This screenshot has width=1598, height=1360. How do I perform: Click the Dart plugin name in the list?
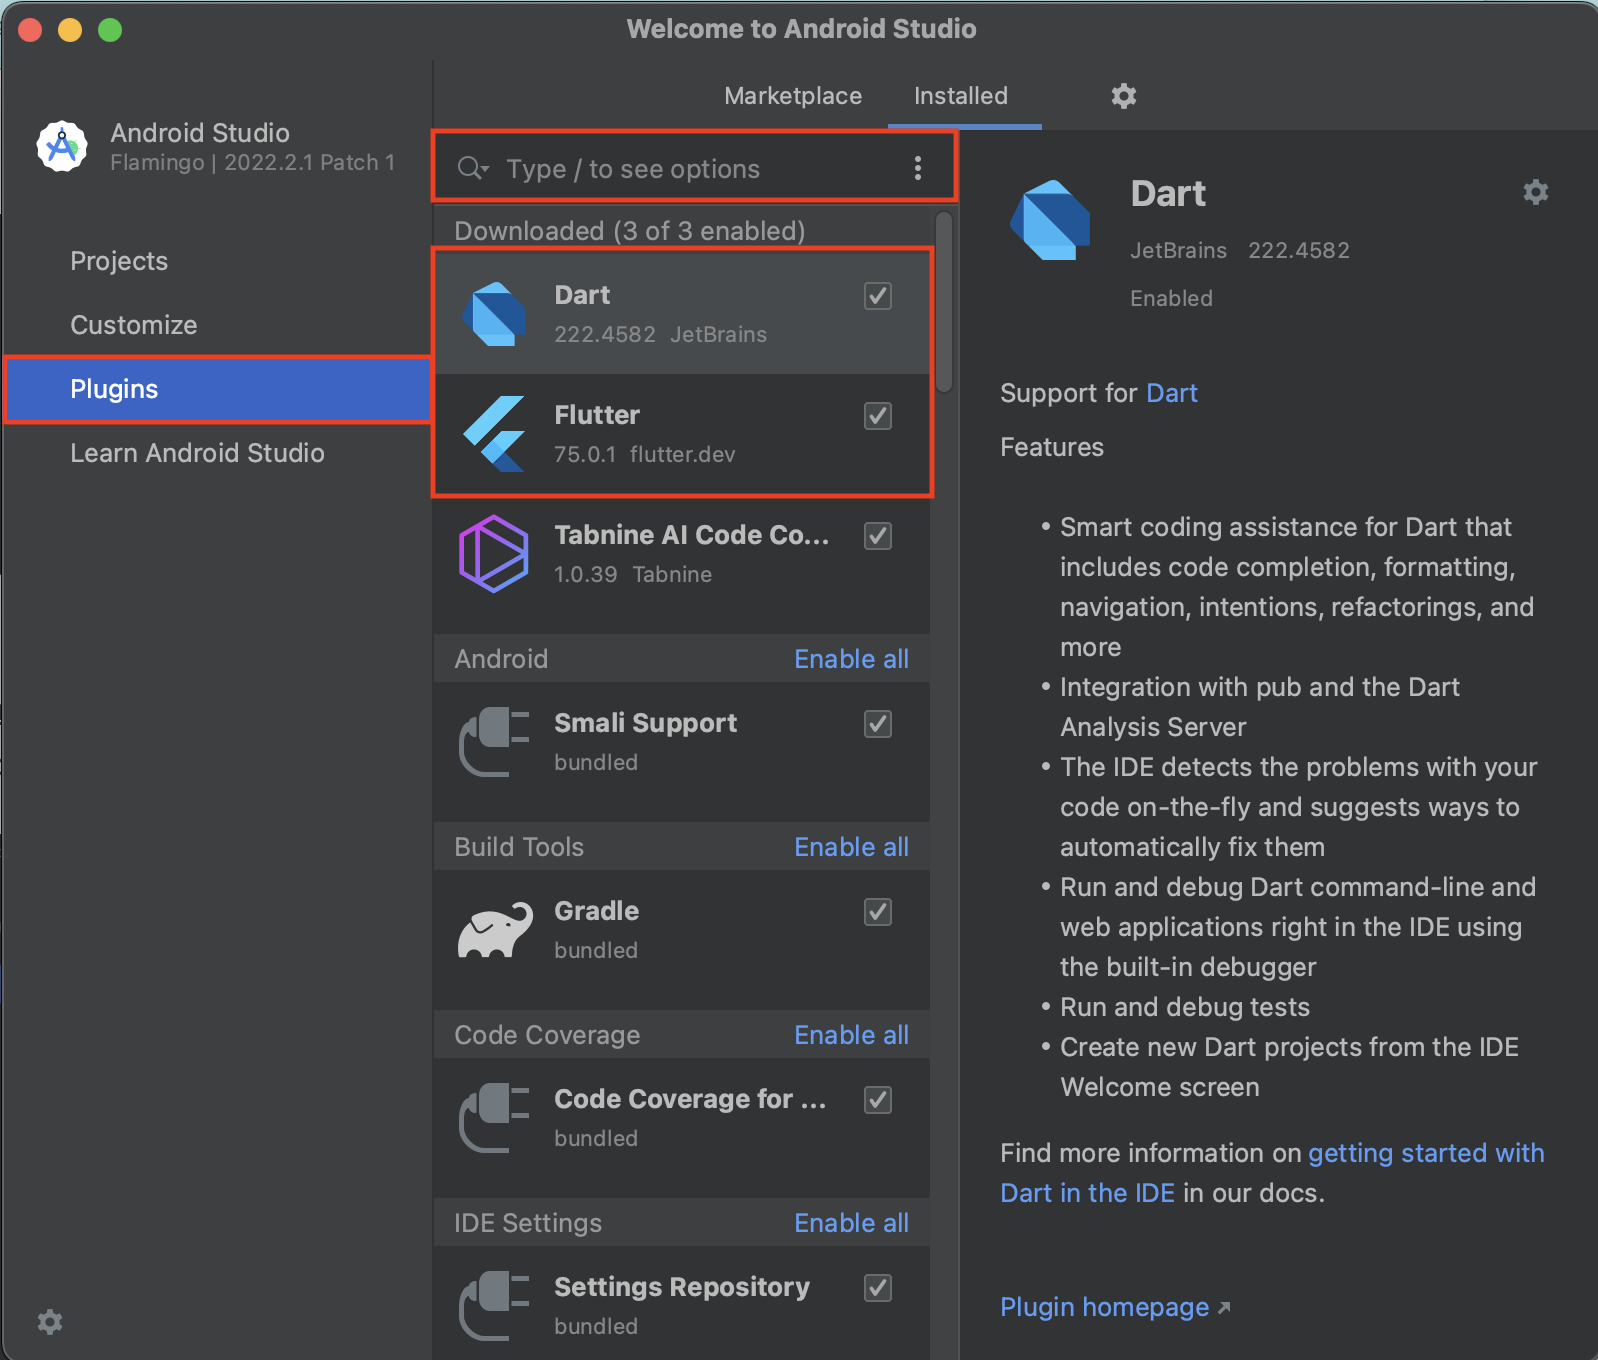point(582,295)
